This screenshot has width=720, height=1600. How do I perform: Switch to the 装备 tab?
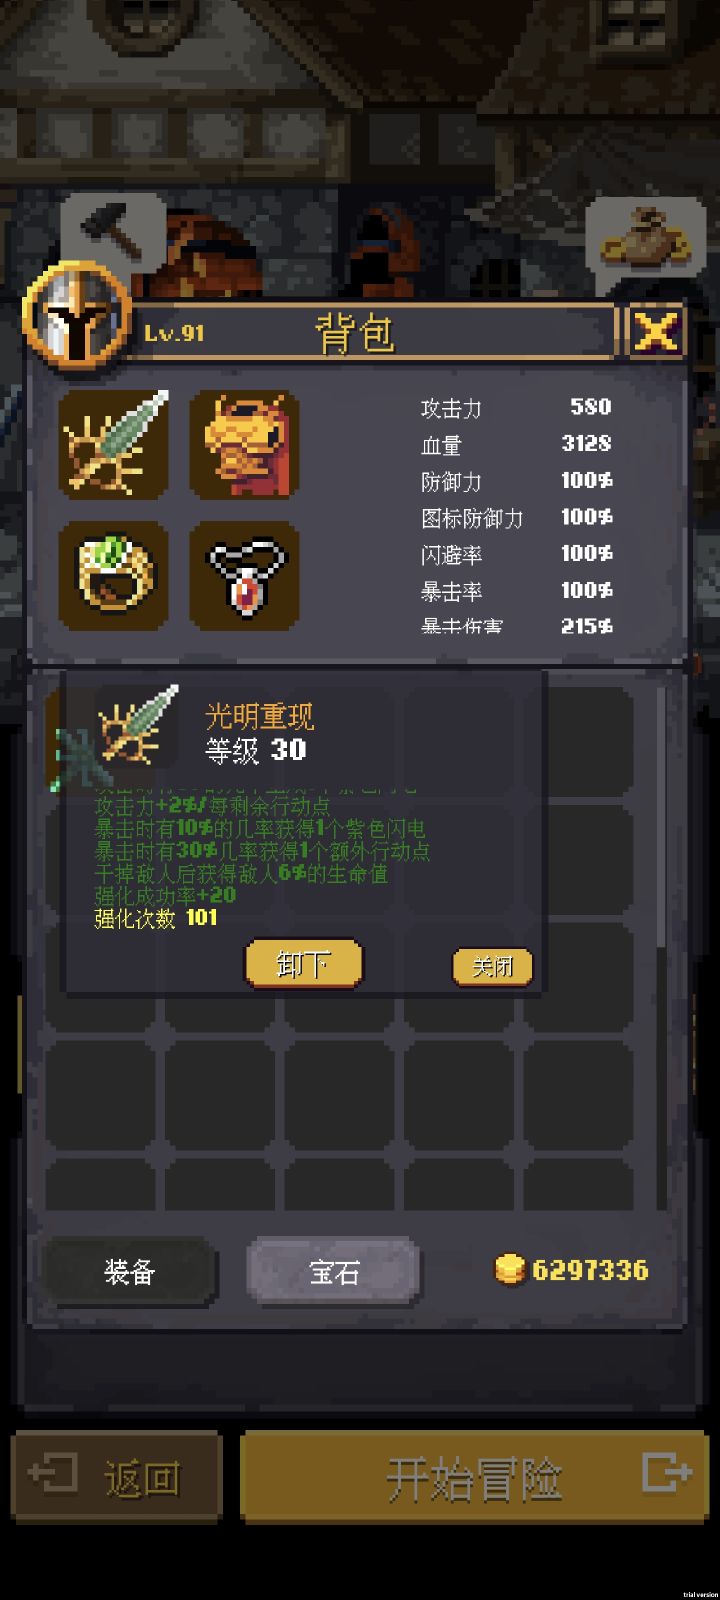pyautogui.click(x=129, y=1272)
